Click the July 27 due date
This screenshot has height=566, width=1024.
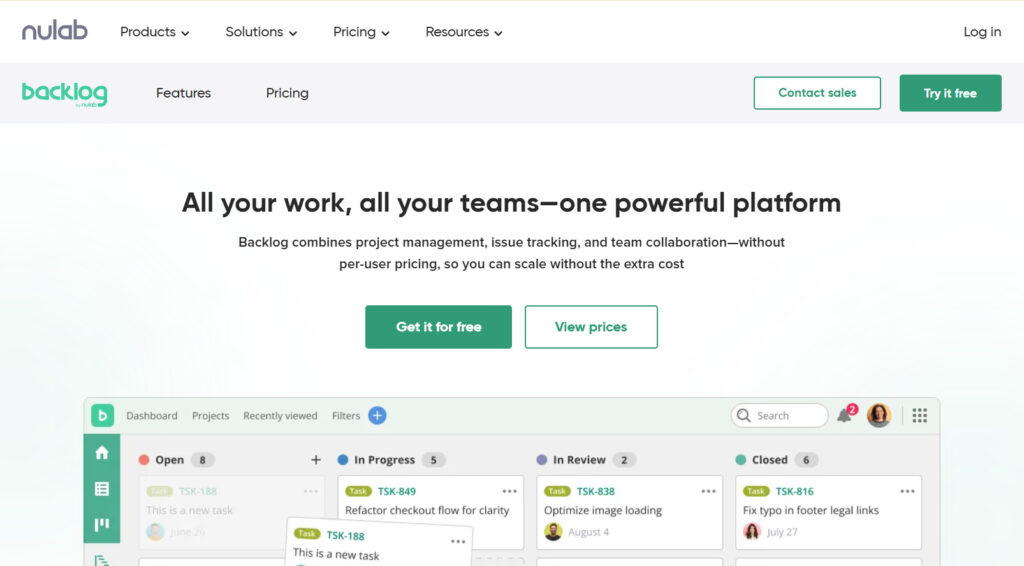(x=782, y=532)
